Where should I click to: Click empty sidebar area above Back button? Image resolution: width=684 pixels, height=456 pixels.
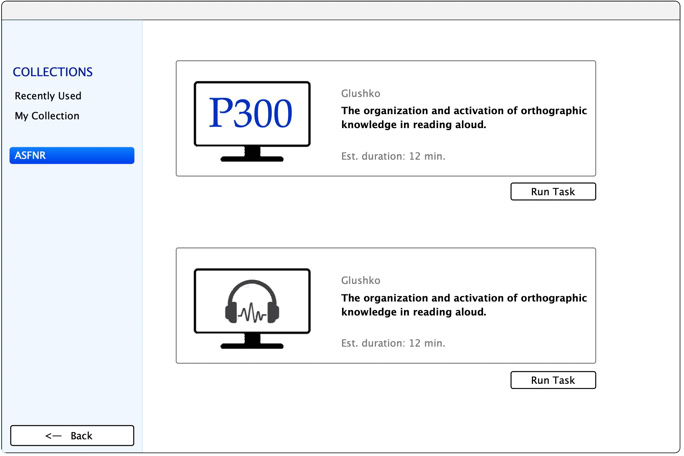coord(72,300)
